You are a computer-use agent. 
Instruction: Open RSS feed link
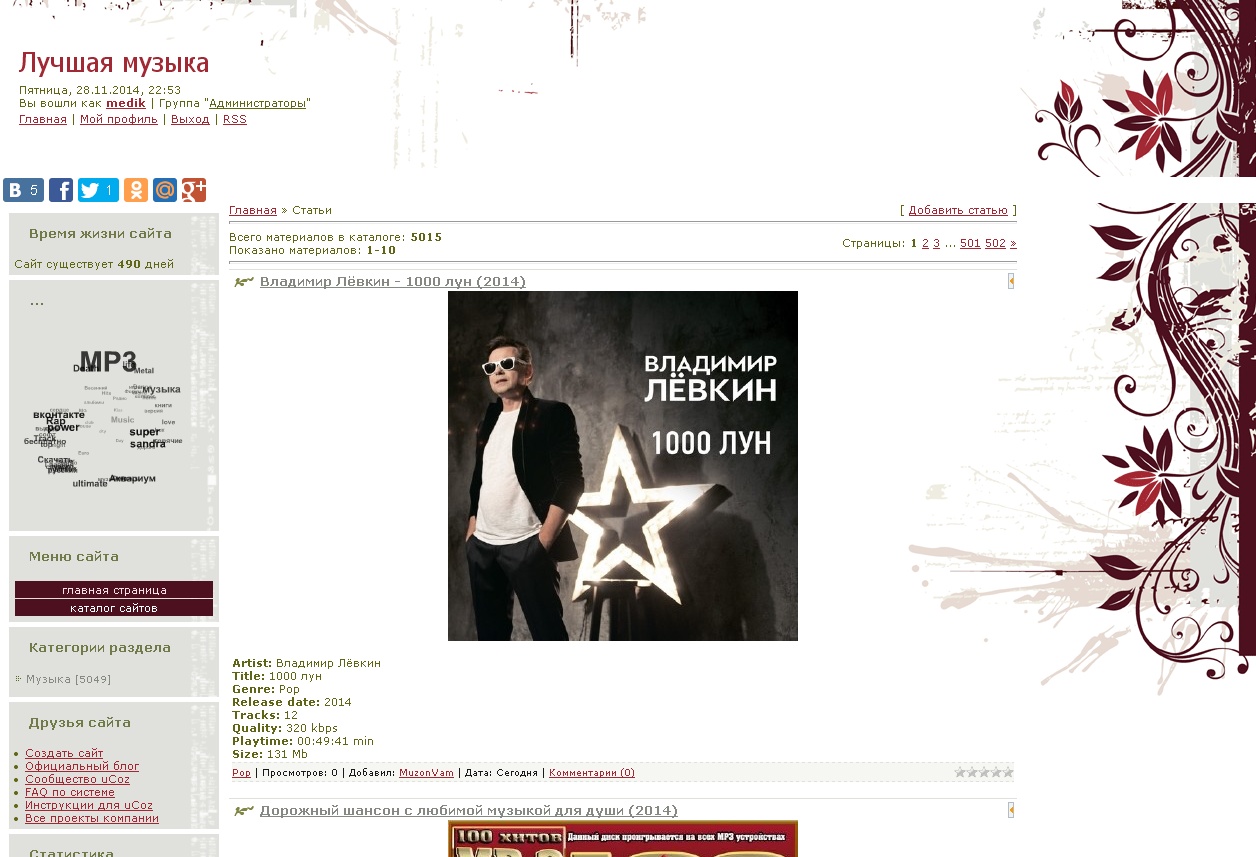point(235,119)
